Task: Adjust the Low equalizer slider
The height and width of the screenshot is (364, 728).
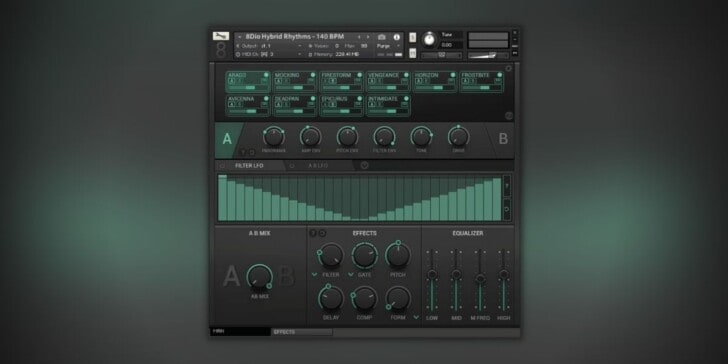Action: click(x=432, y=274)
